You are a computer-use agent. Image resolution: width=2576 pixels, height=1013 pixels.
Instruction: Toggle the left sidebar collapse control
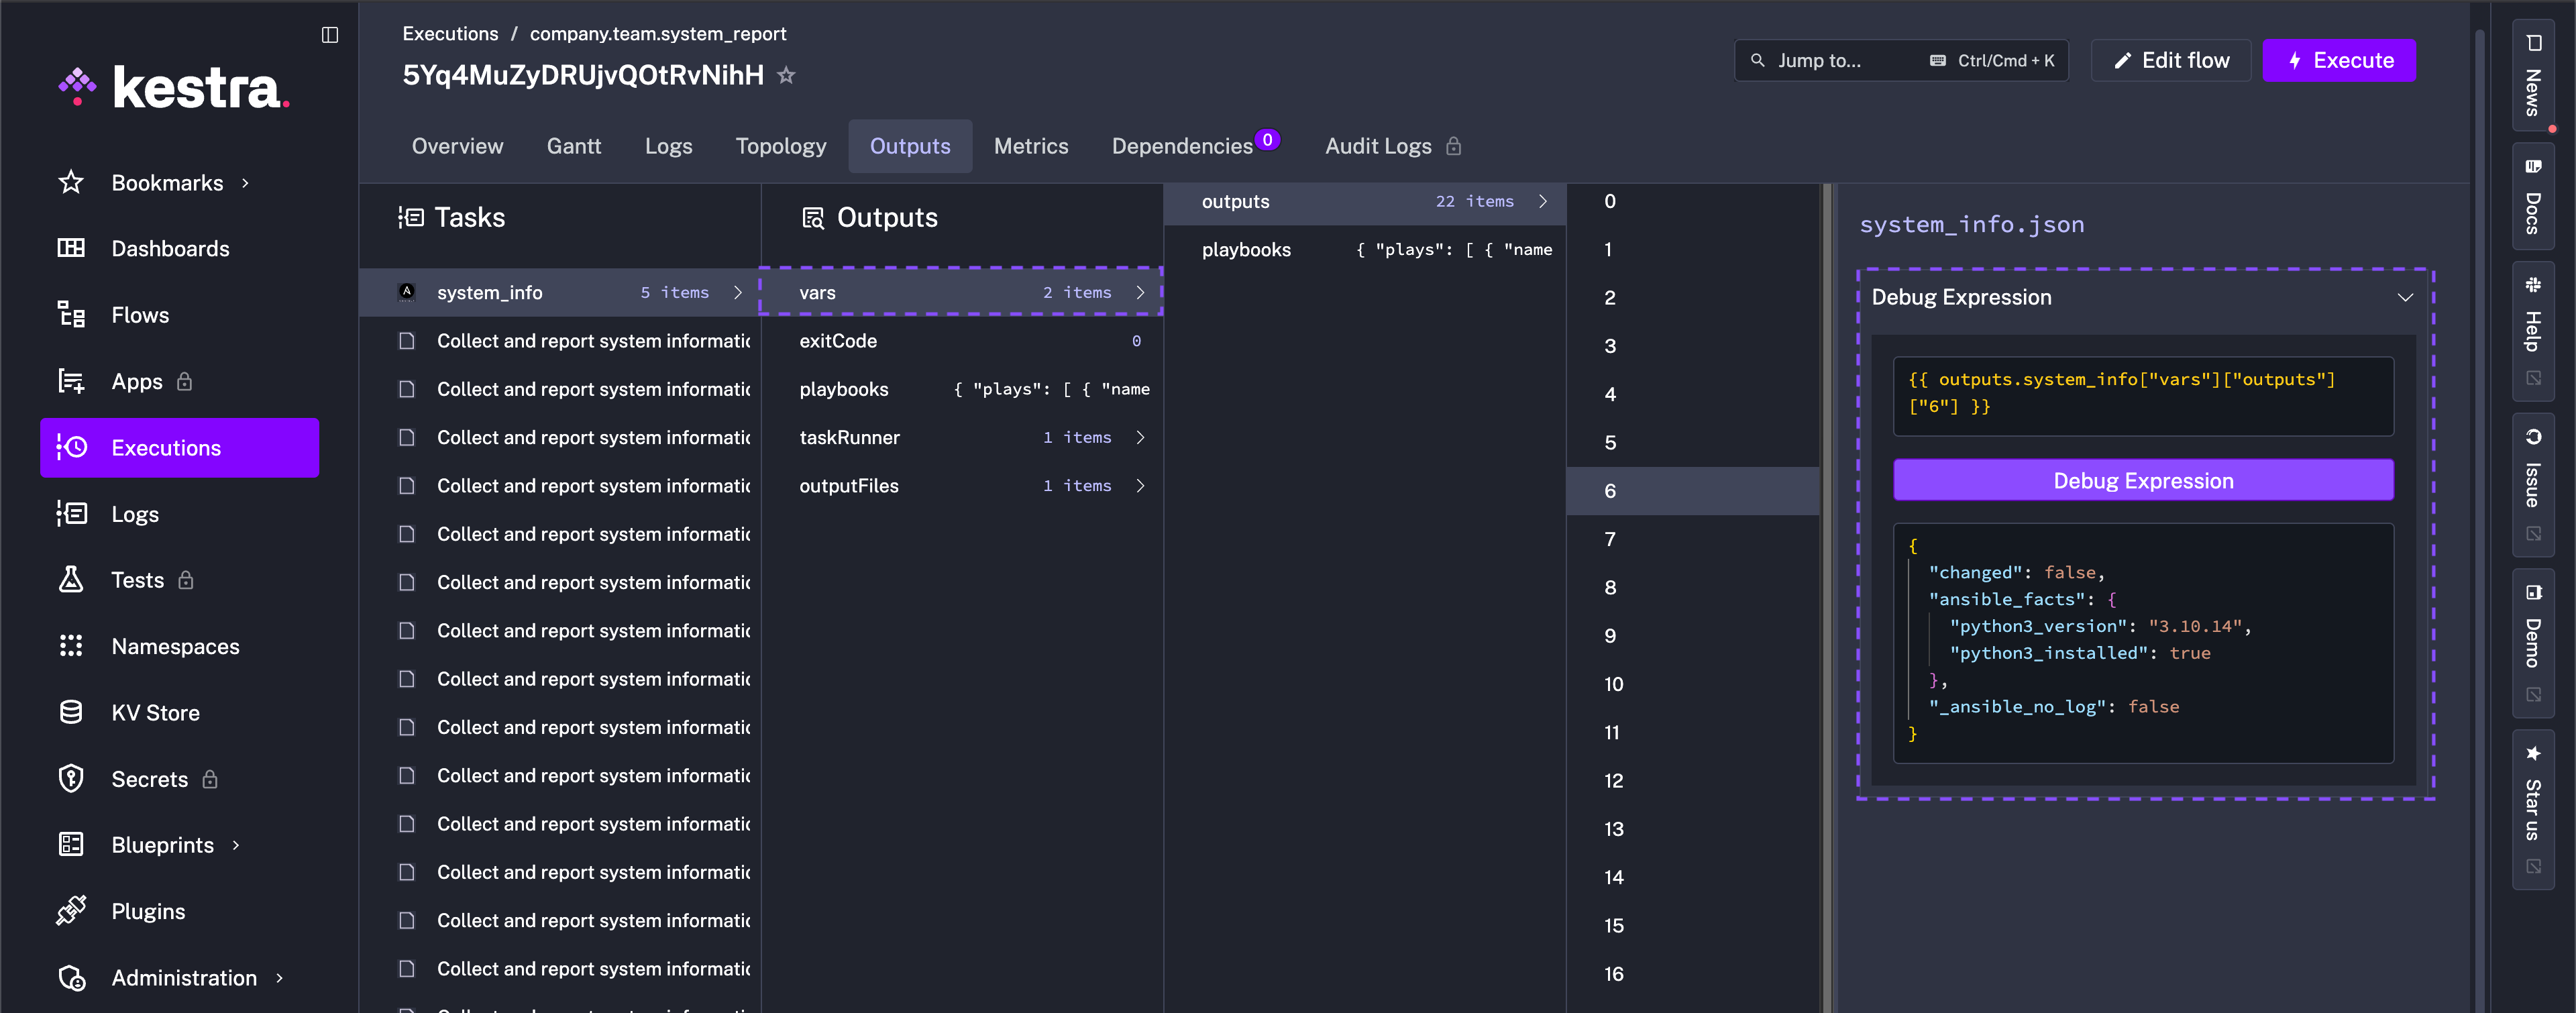click(330, 34)
